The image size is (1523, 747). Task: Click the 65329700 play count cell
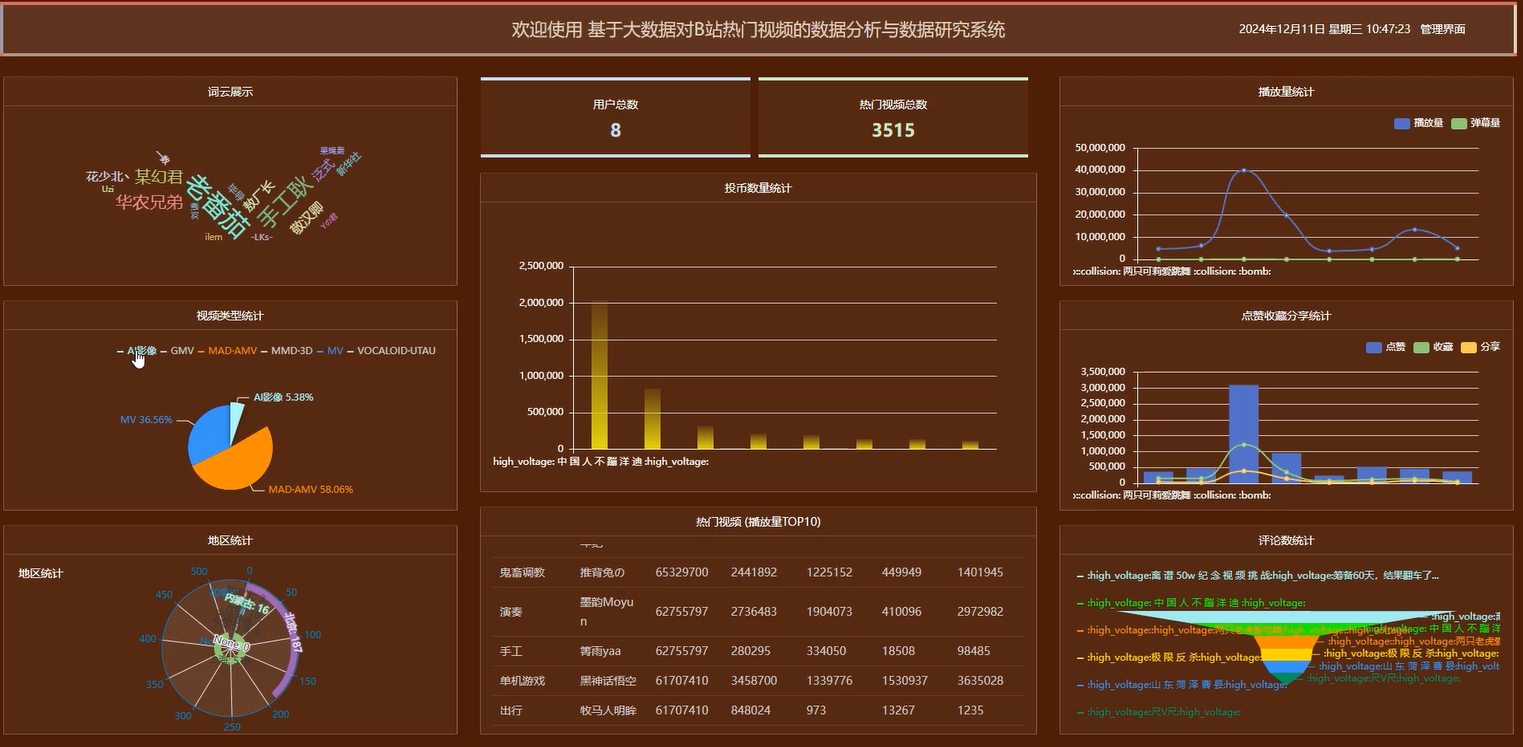point(682,573)
